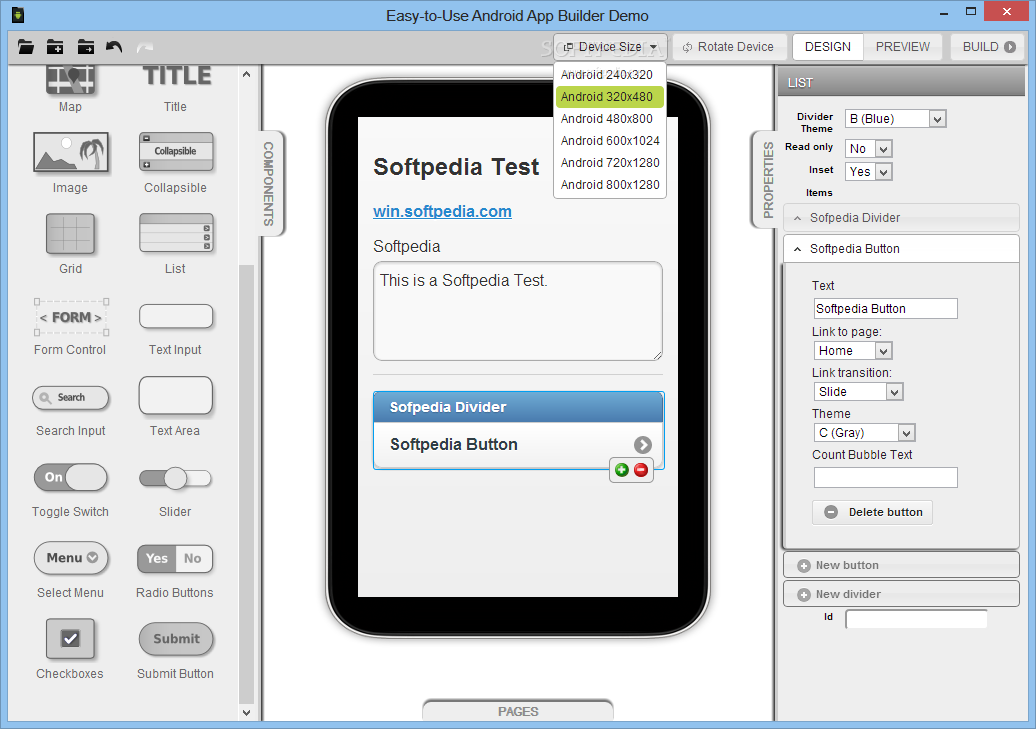Pick the Image component

click(x=71, y=152)
